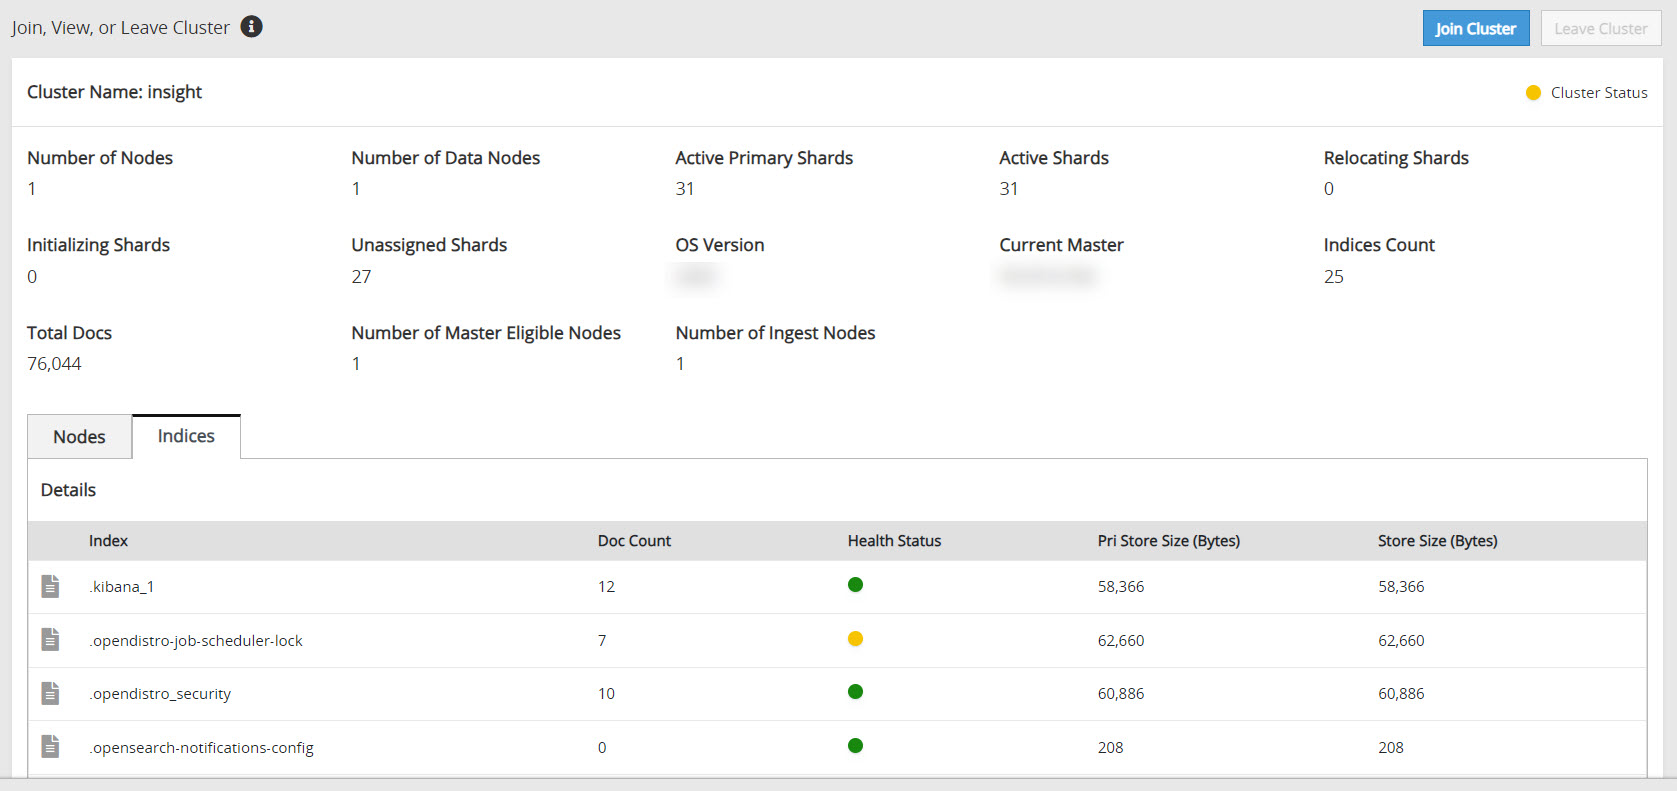Click green health dot for .kibana_1
This screenshot has height=791, width=1677.
pyautogui.click(x=855, y=585)
